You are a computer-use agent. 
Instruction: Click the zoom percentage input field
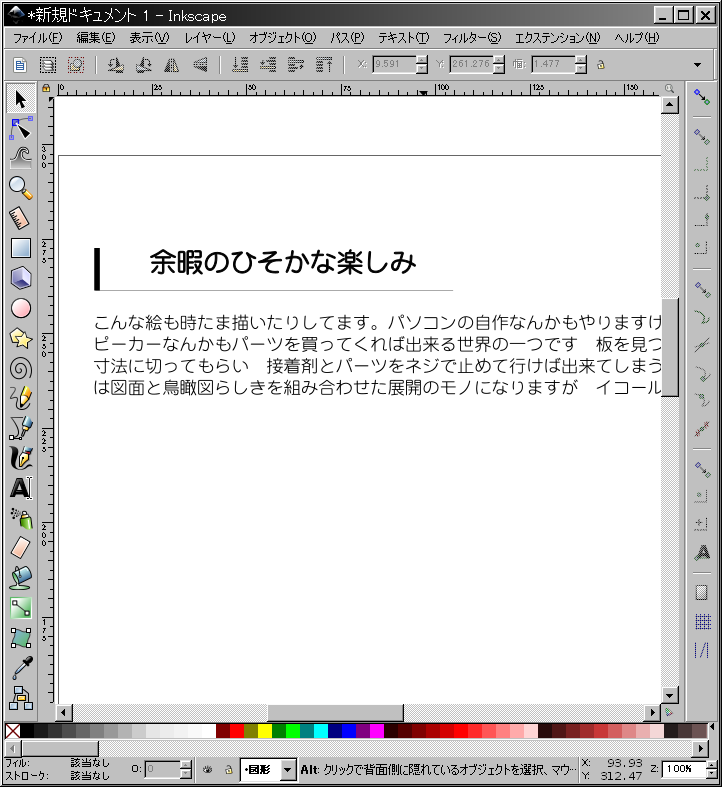(683, 769)
